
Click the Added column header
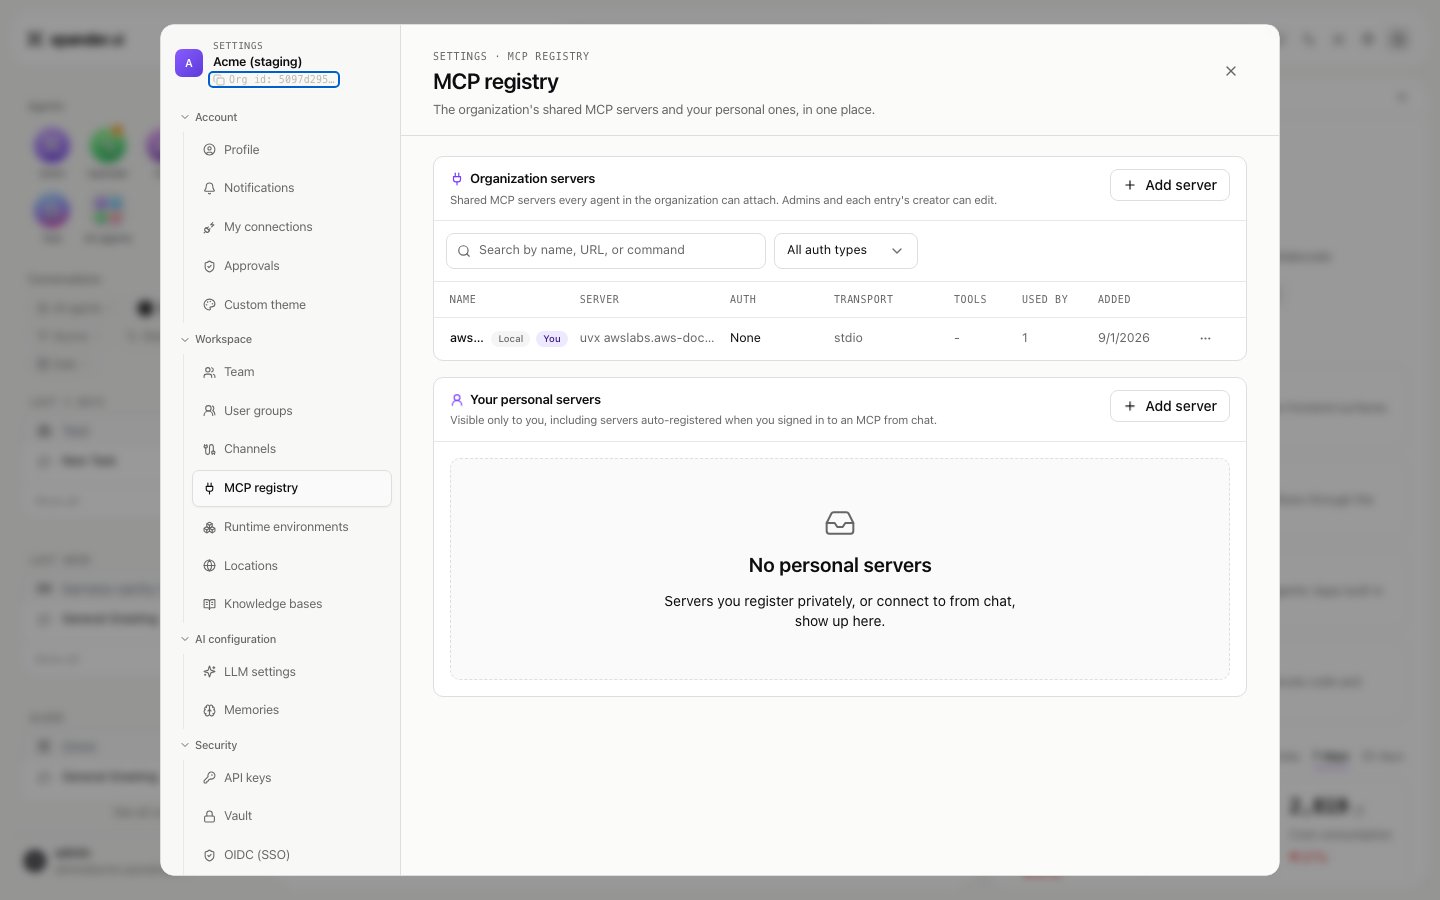[1114, 300]
